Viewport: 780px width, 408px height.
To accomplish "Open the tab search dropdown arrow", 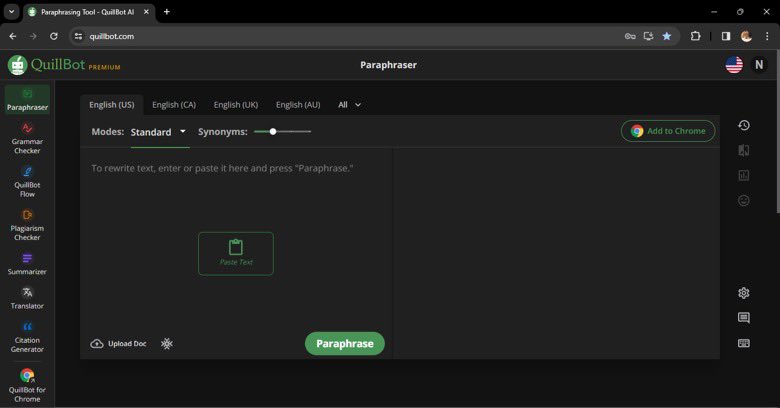I will (11, 11).
